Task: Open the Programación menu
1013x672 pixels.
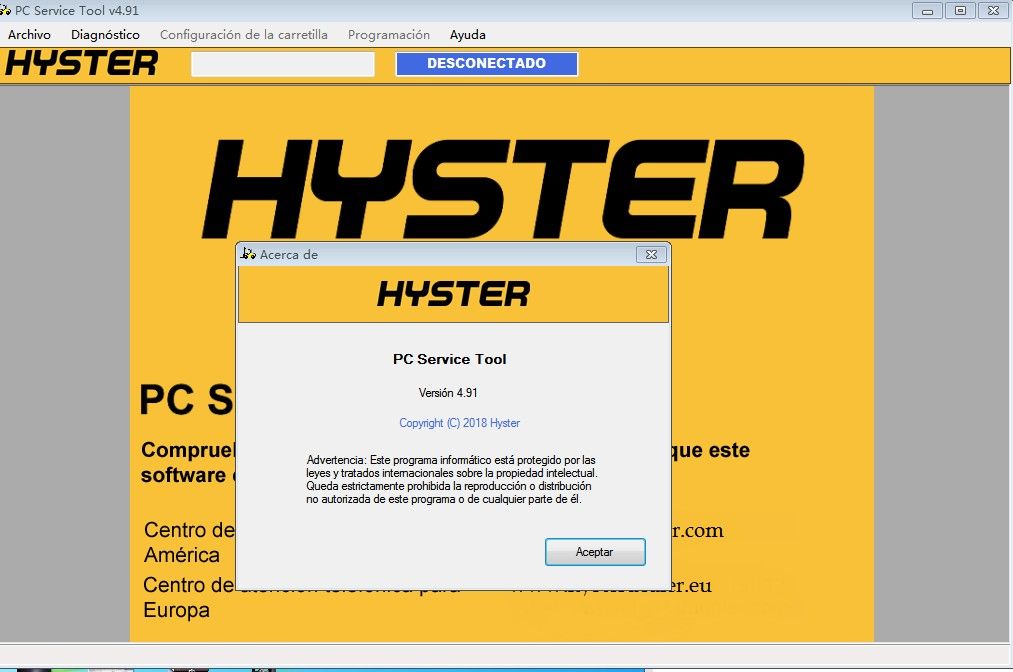Action: pos(388,35)
